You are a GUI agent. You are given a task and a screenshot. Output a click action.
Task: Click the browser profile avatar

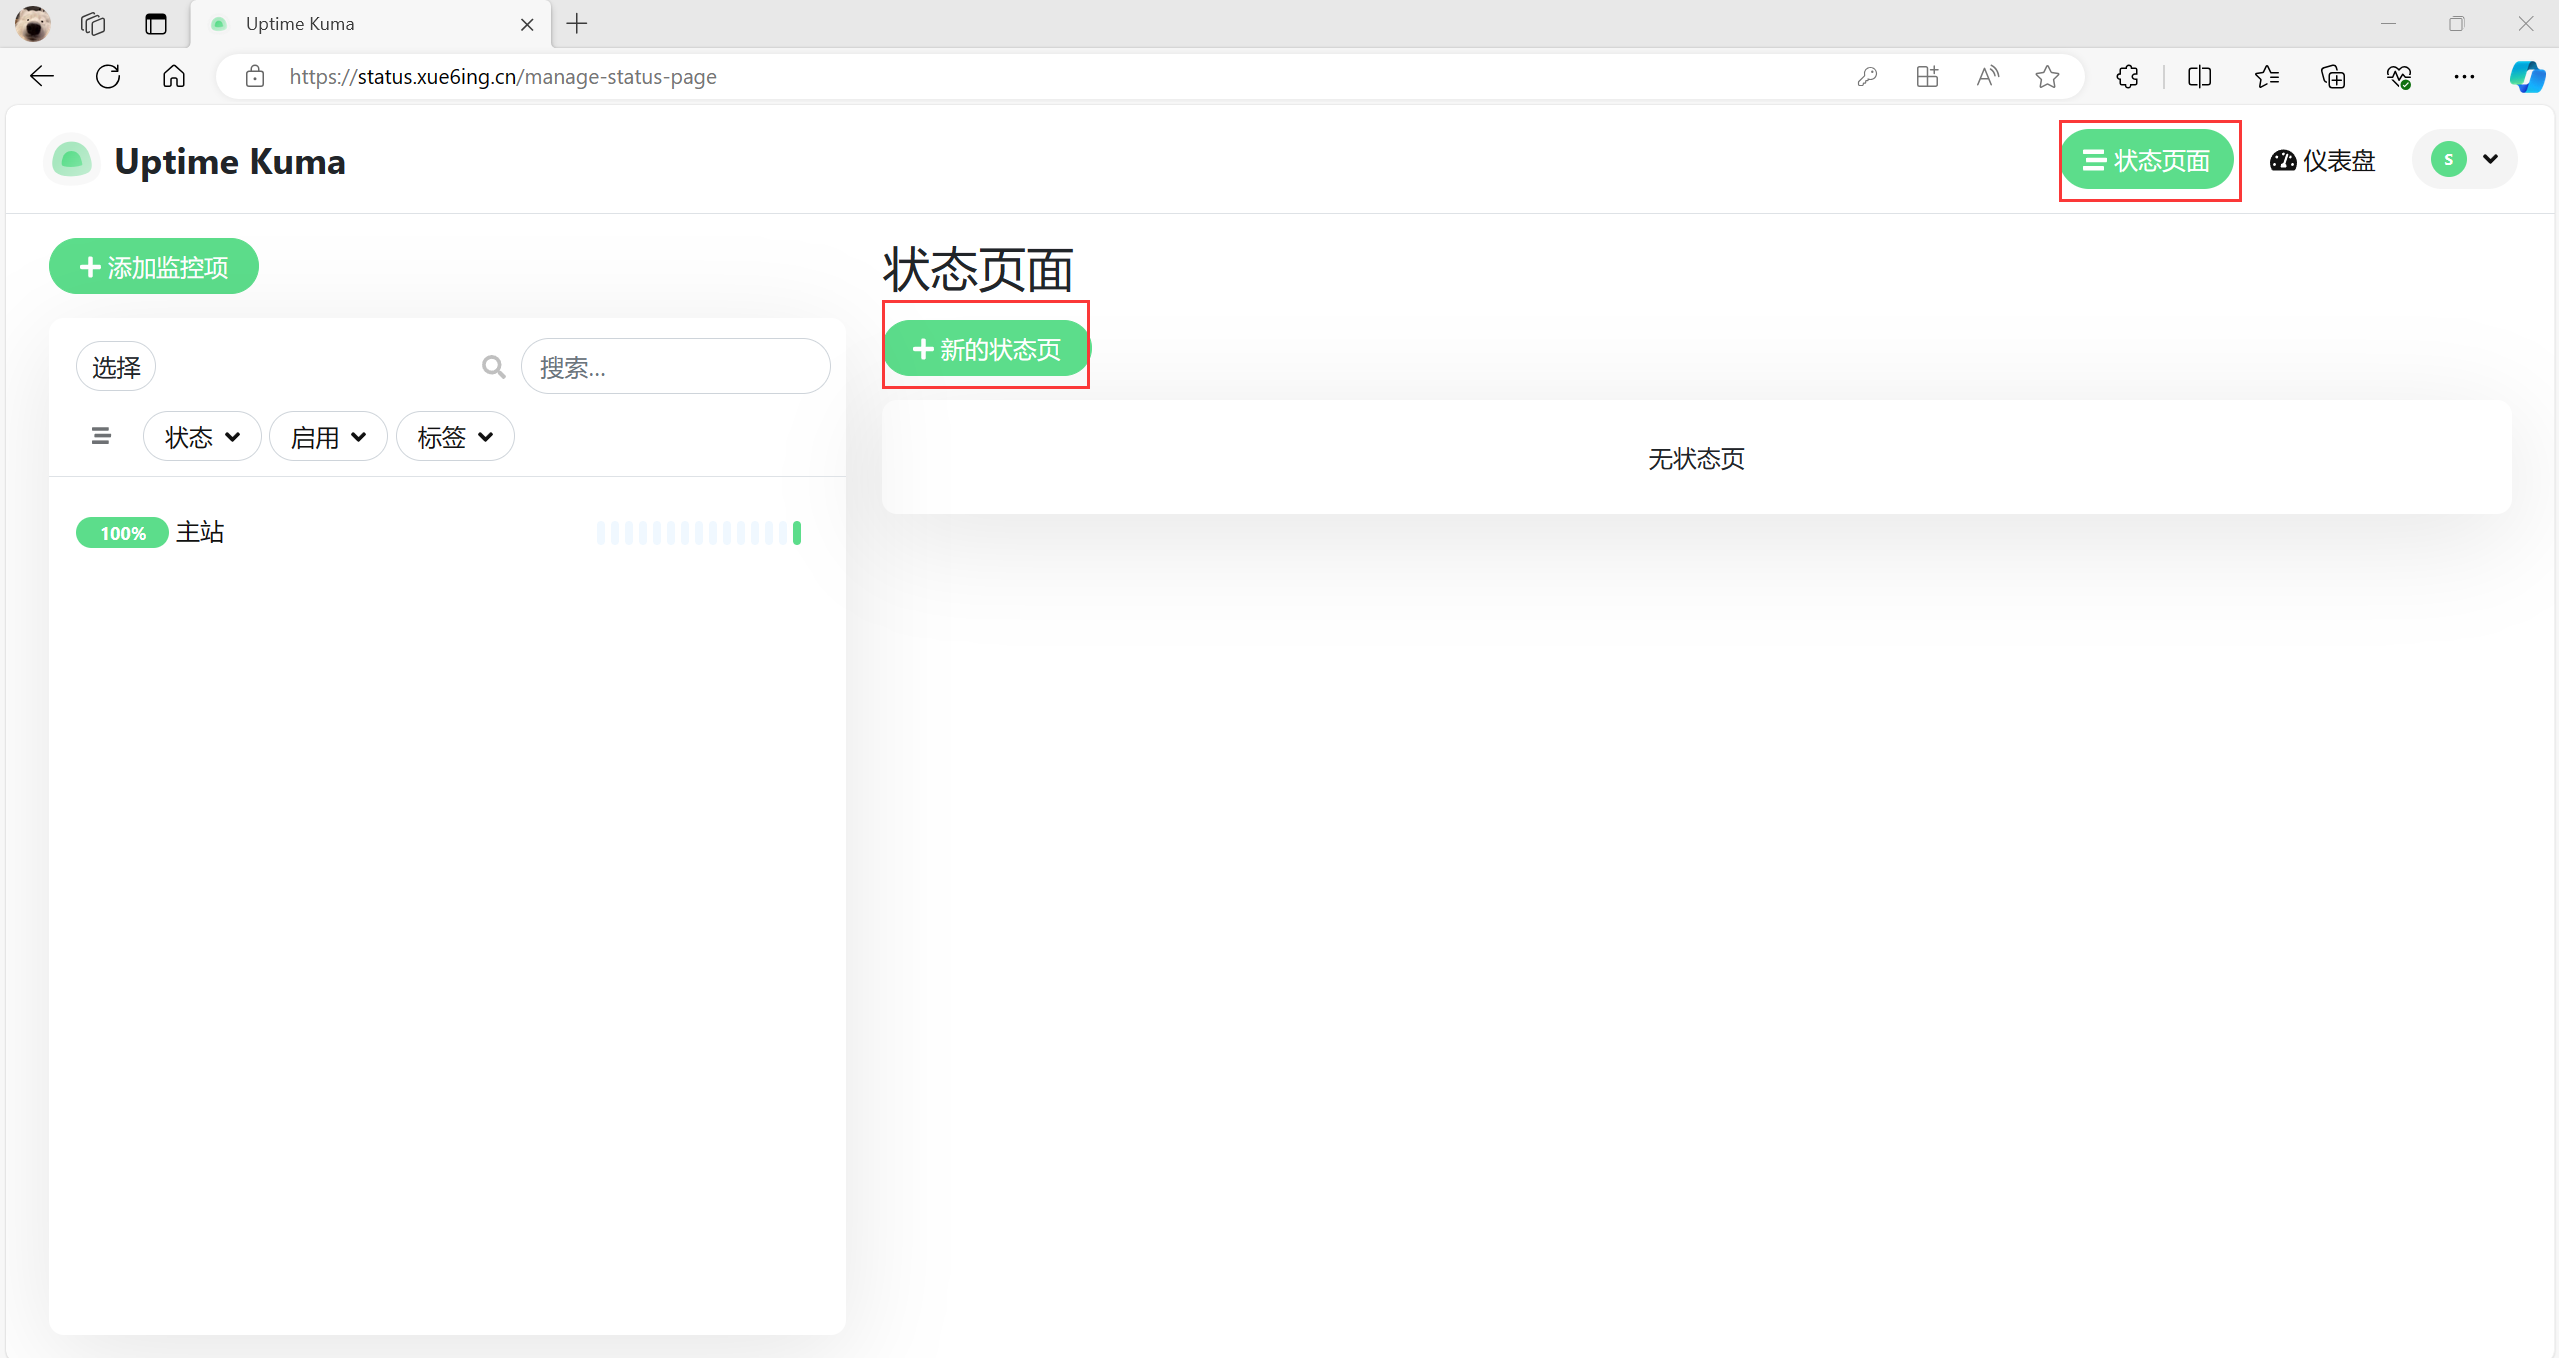[x=33, y=23]
